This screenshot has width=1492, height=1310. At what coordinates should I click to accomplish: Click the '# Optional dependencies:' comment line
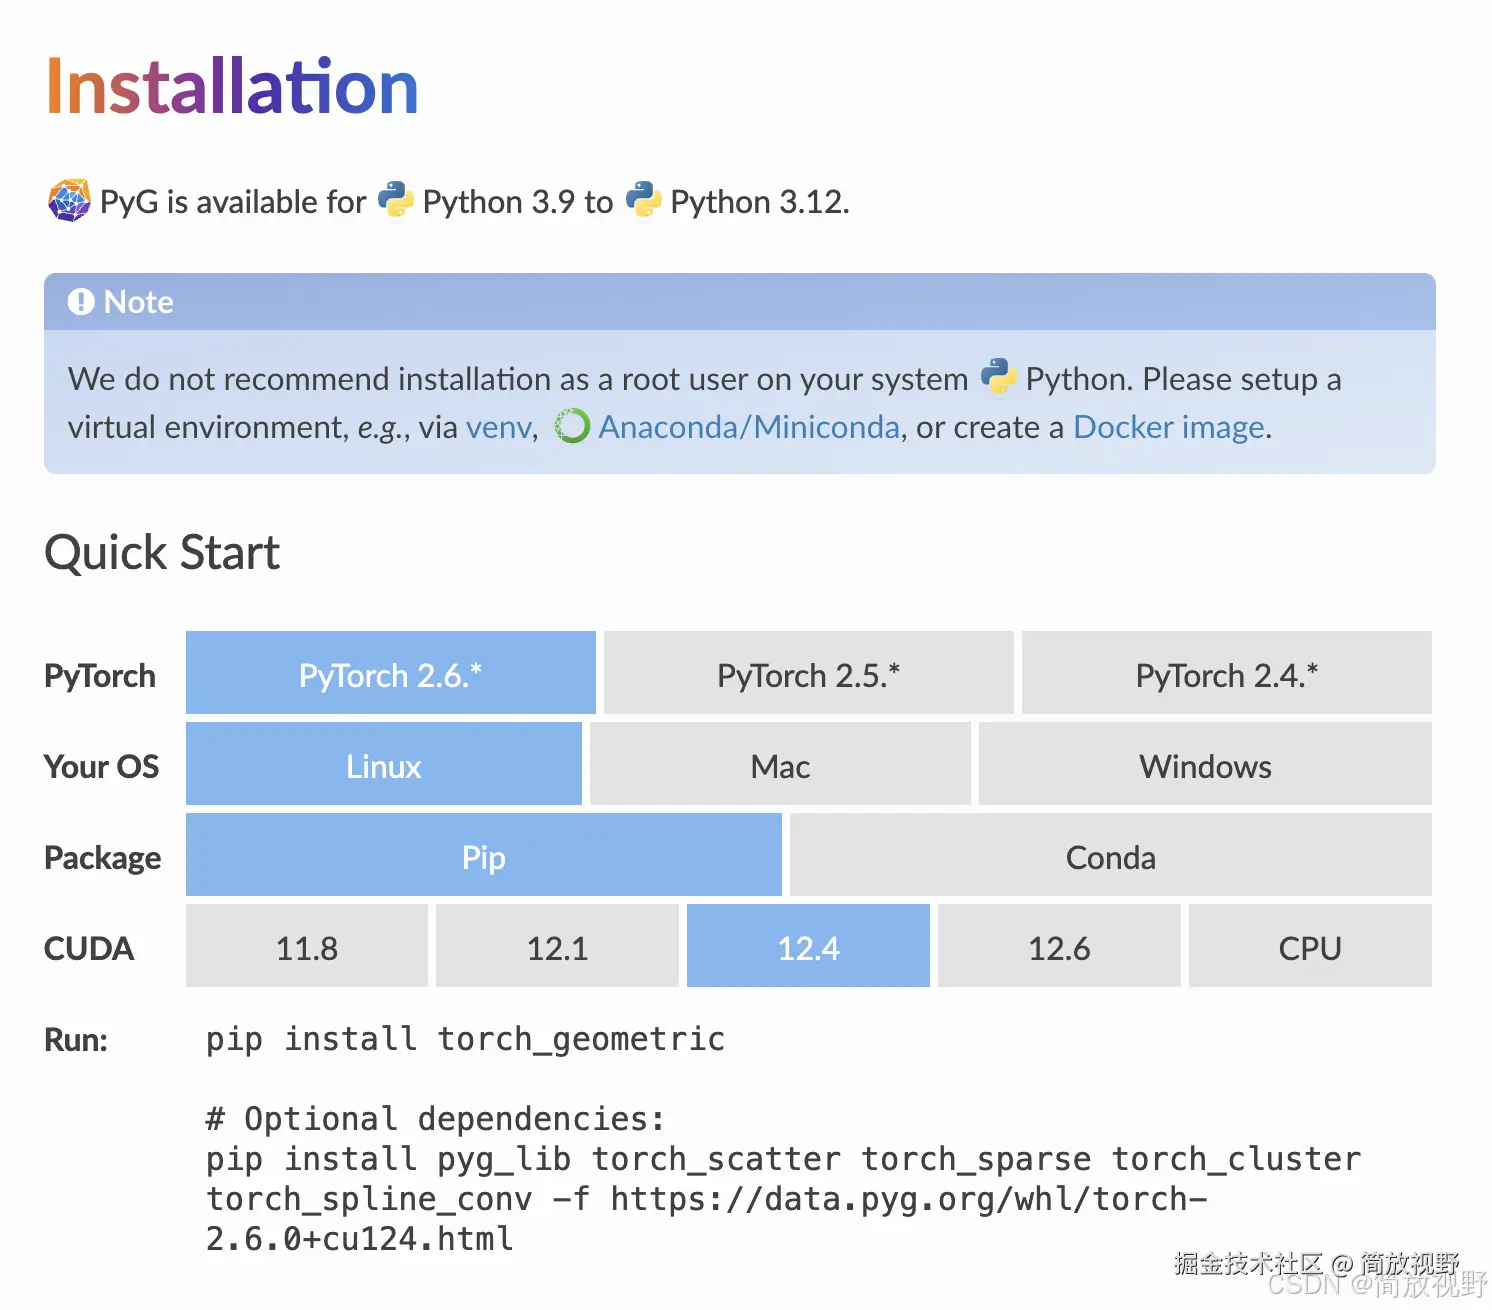coord(435,1118)
